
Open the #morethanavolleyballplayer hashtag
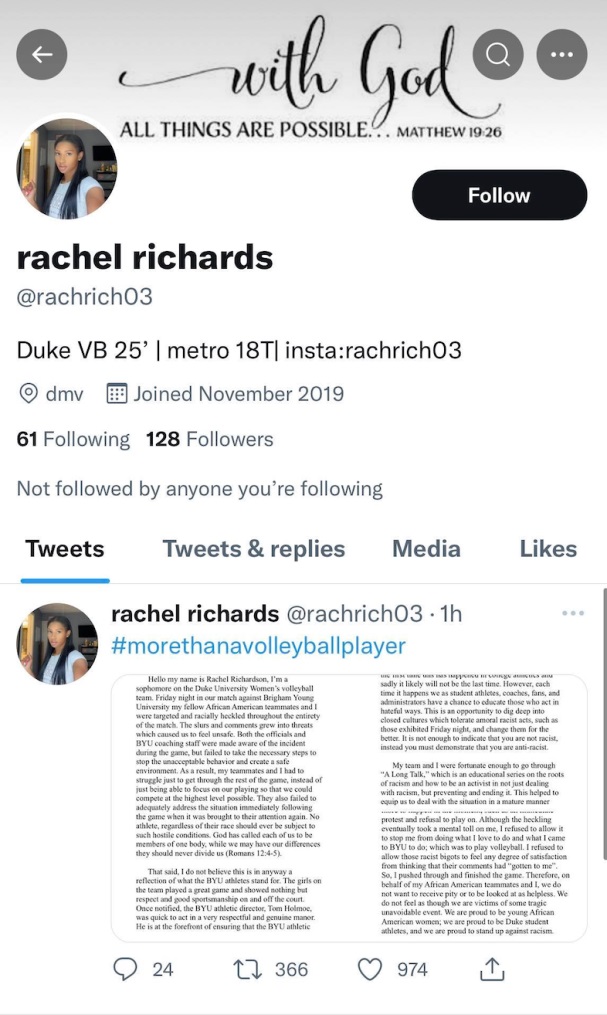pos(258,645)
